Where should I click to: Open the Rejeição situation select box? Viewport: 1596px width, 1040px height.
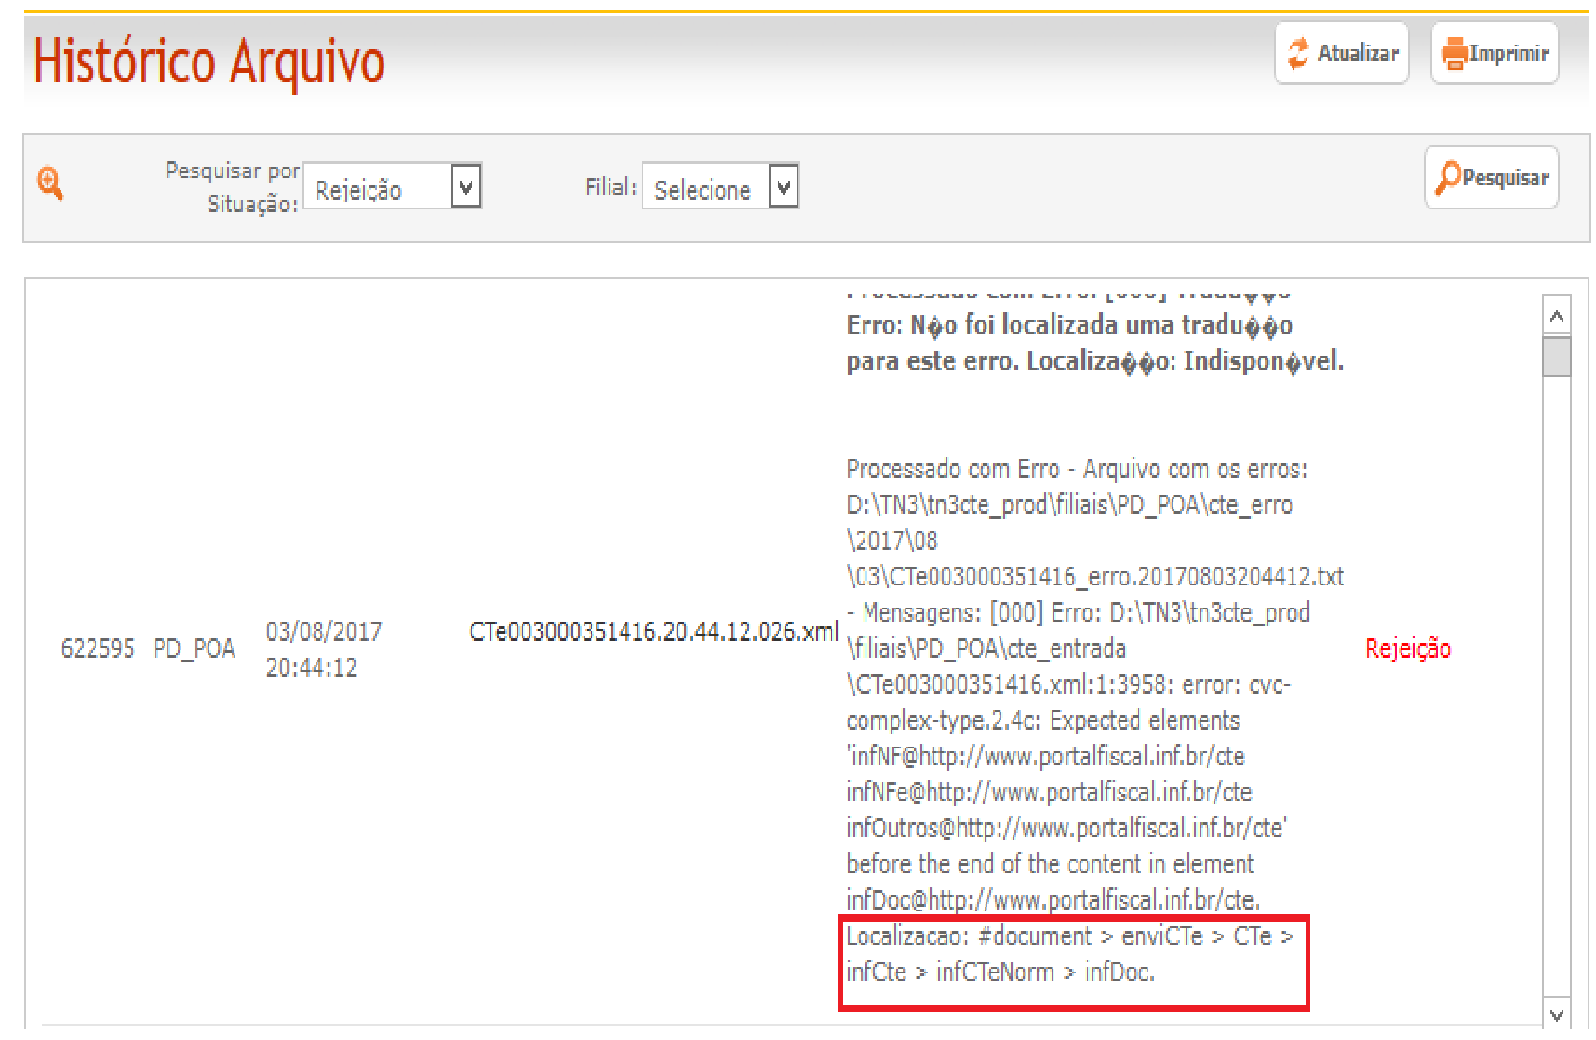click(379, 187)
